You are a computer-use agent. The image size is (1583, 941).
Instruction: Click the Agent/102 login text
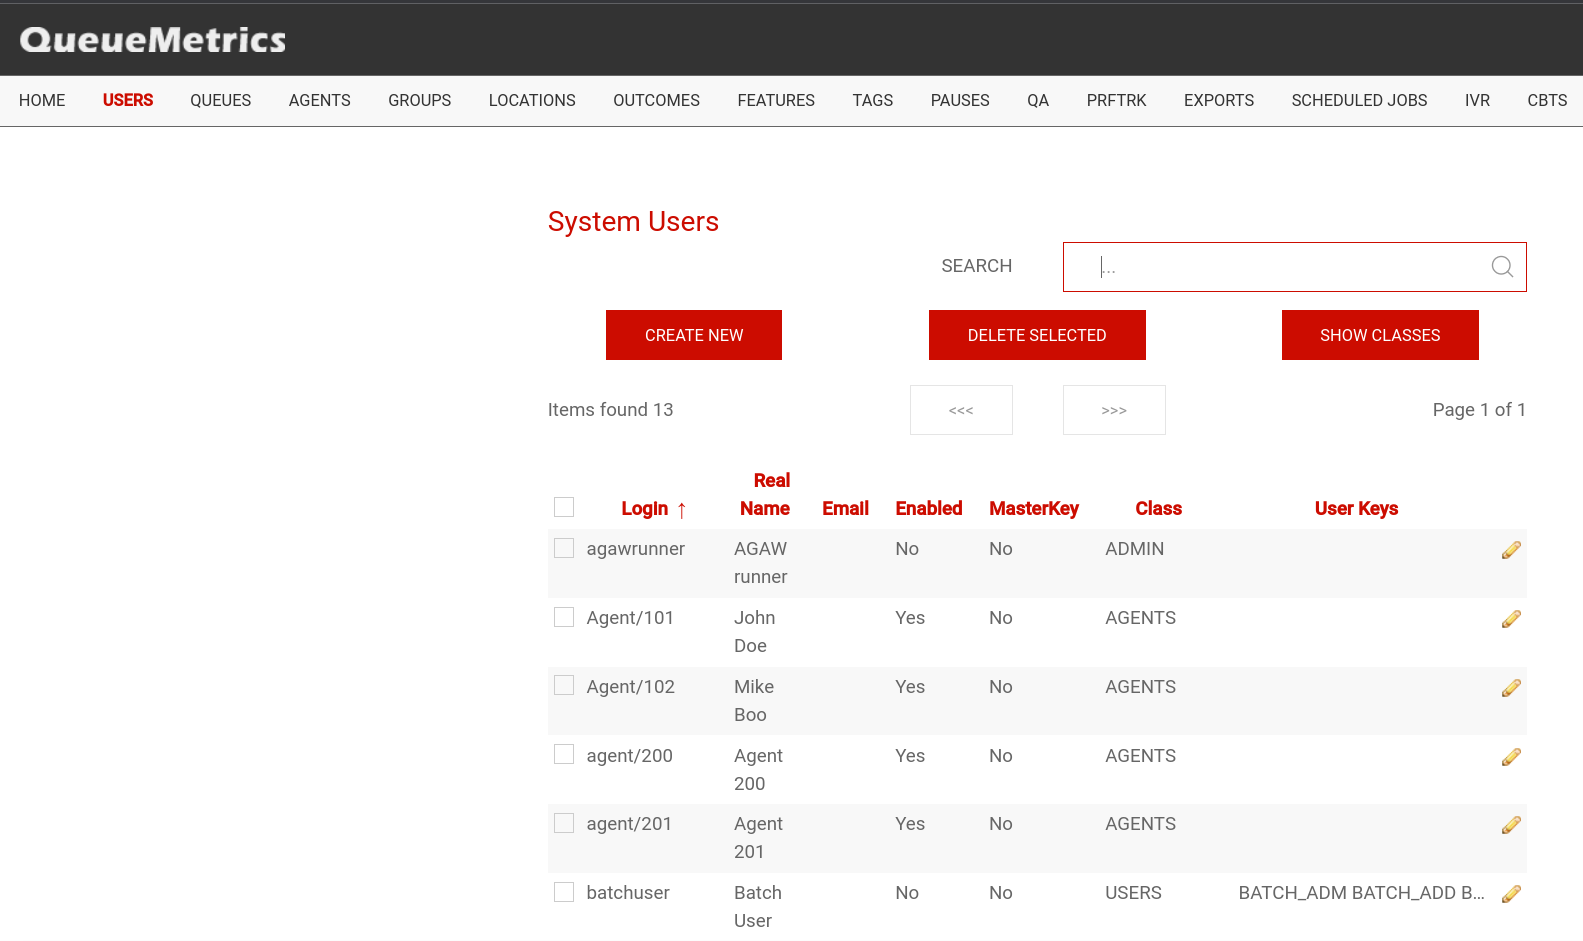click(630, 687)
